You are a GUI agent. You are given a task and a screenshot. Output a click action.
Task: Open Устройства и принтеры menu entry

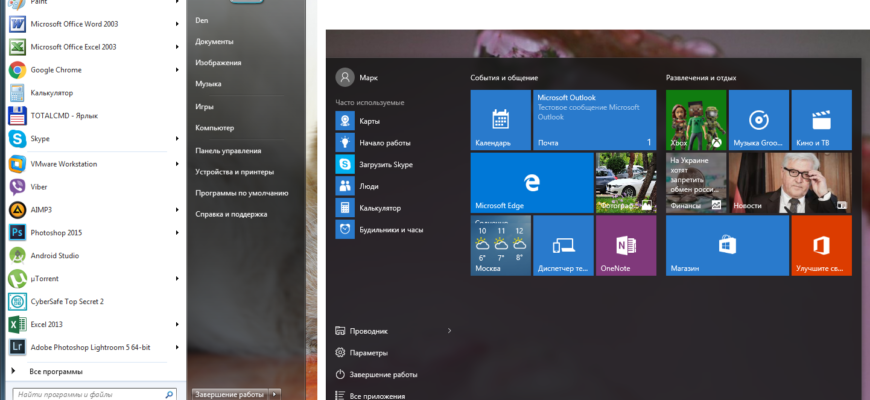pos(235,172)
